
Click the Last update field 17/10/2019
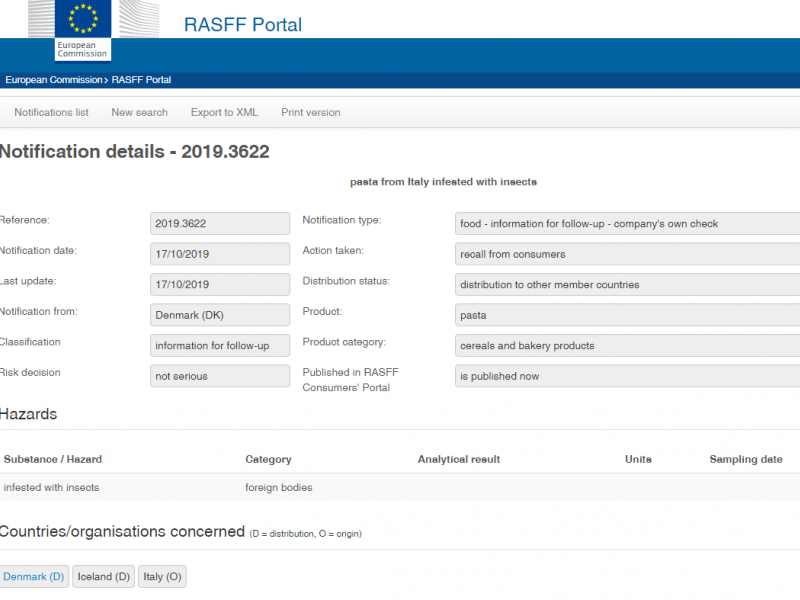[x=220, y=285]
